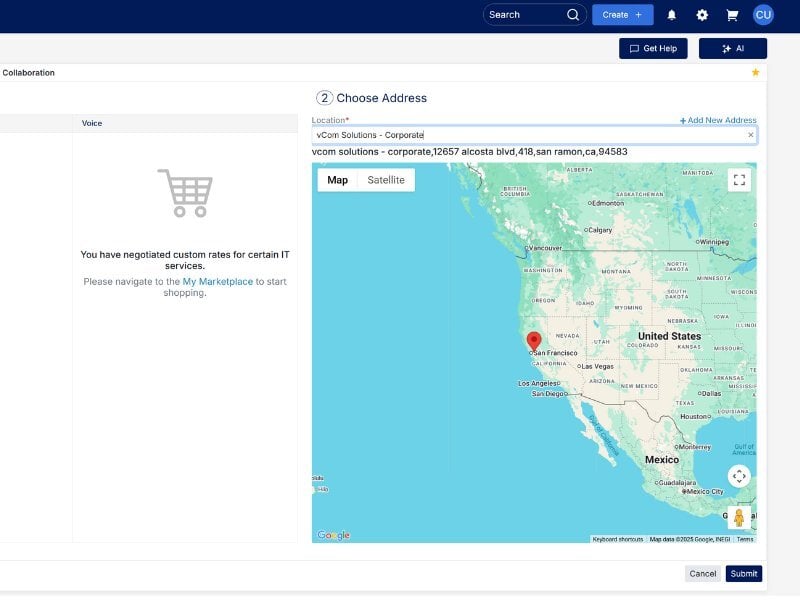
Task: Click the Google logo on the map
Action: pos(331,536)
